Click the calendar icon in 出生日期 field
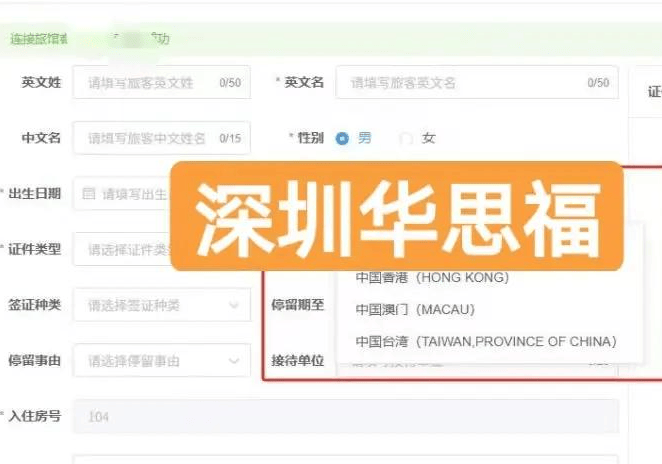This screenshot has width=662, height=464. [89, 193]
